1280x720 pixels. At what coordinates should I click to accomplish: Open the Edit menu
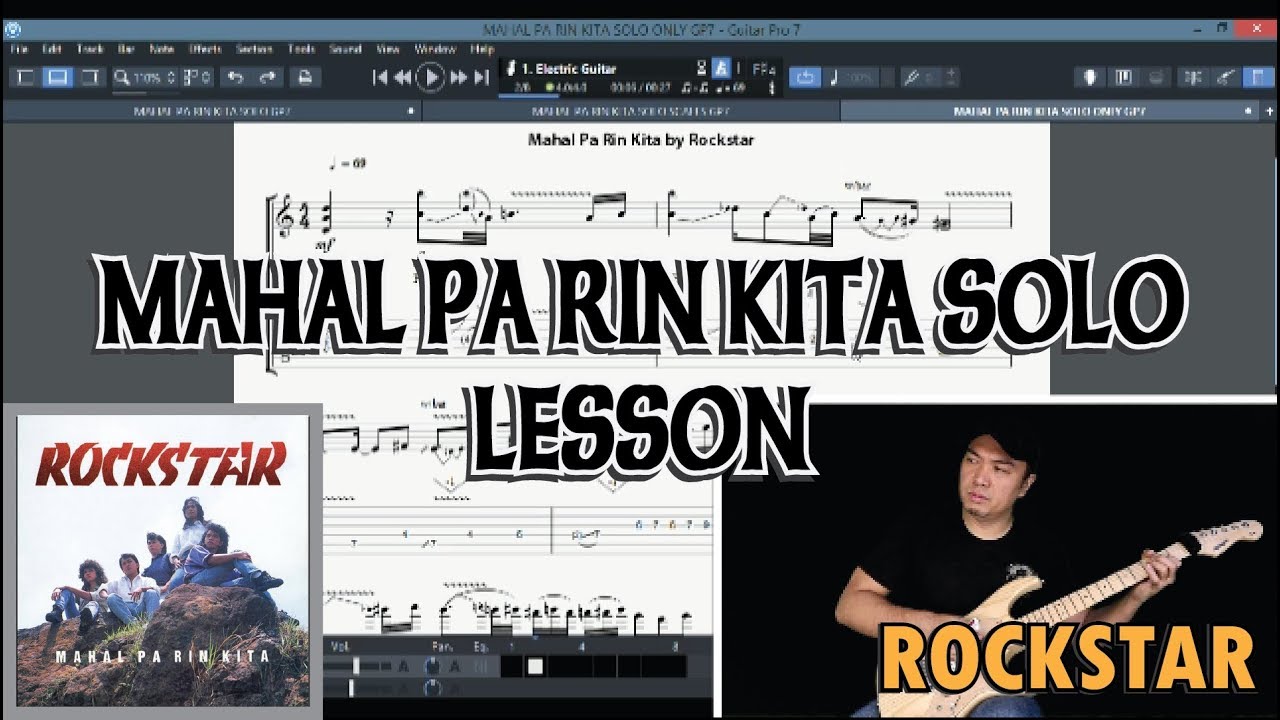(x=50, y=48)
